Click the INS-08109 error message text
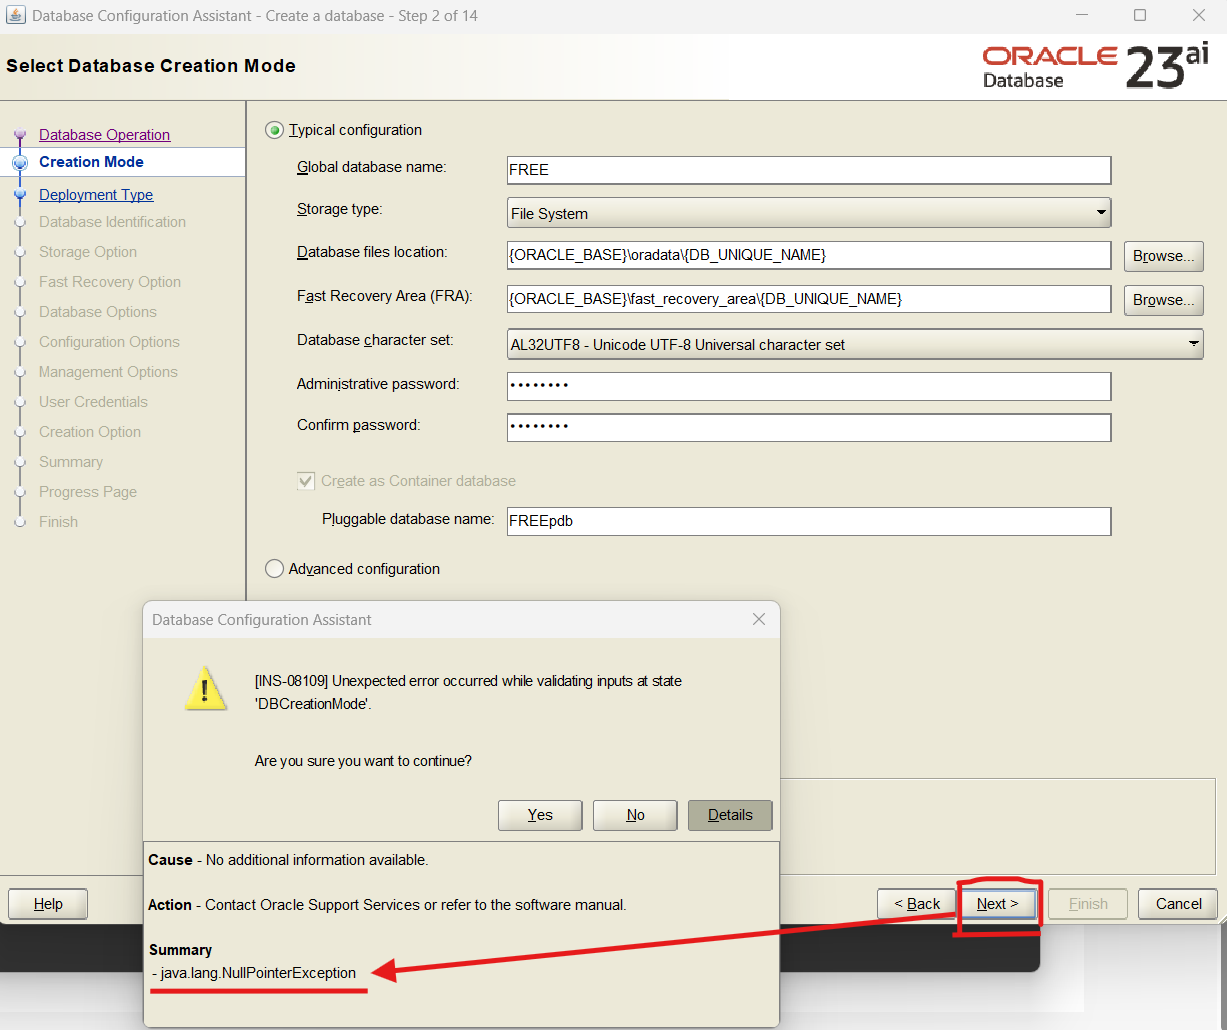 tap(468, 692)
